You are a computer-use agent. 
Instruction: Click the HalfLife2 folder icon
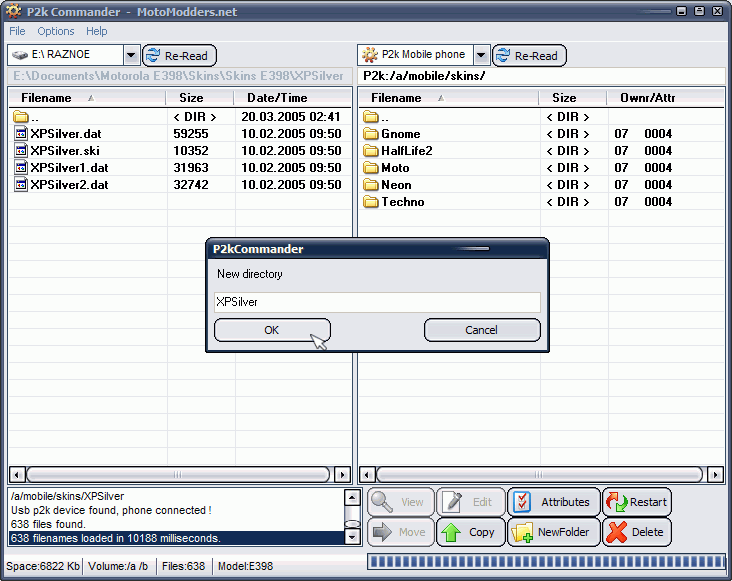(371, 151)
